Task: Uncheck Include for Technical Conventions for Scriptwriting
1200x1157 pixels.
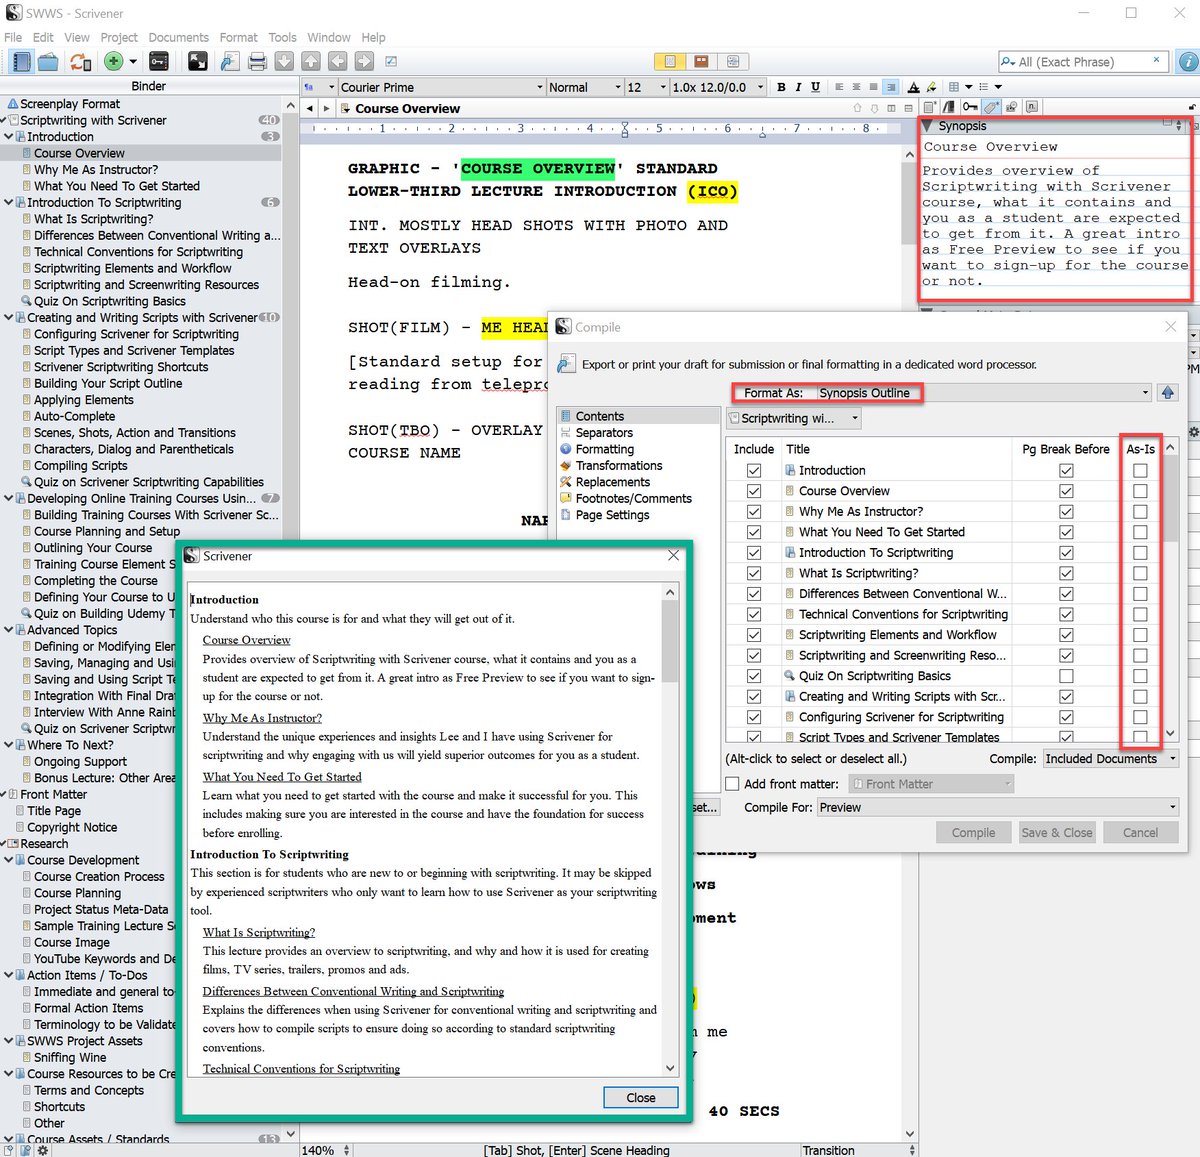Action: pyautogui.click(x=754, y=614)
